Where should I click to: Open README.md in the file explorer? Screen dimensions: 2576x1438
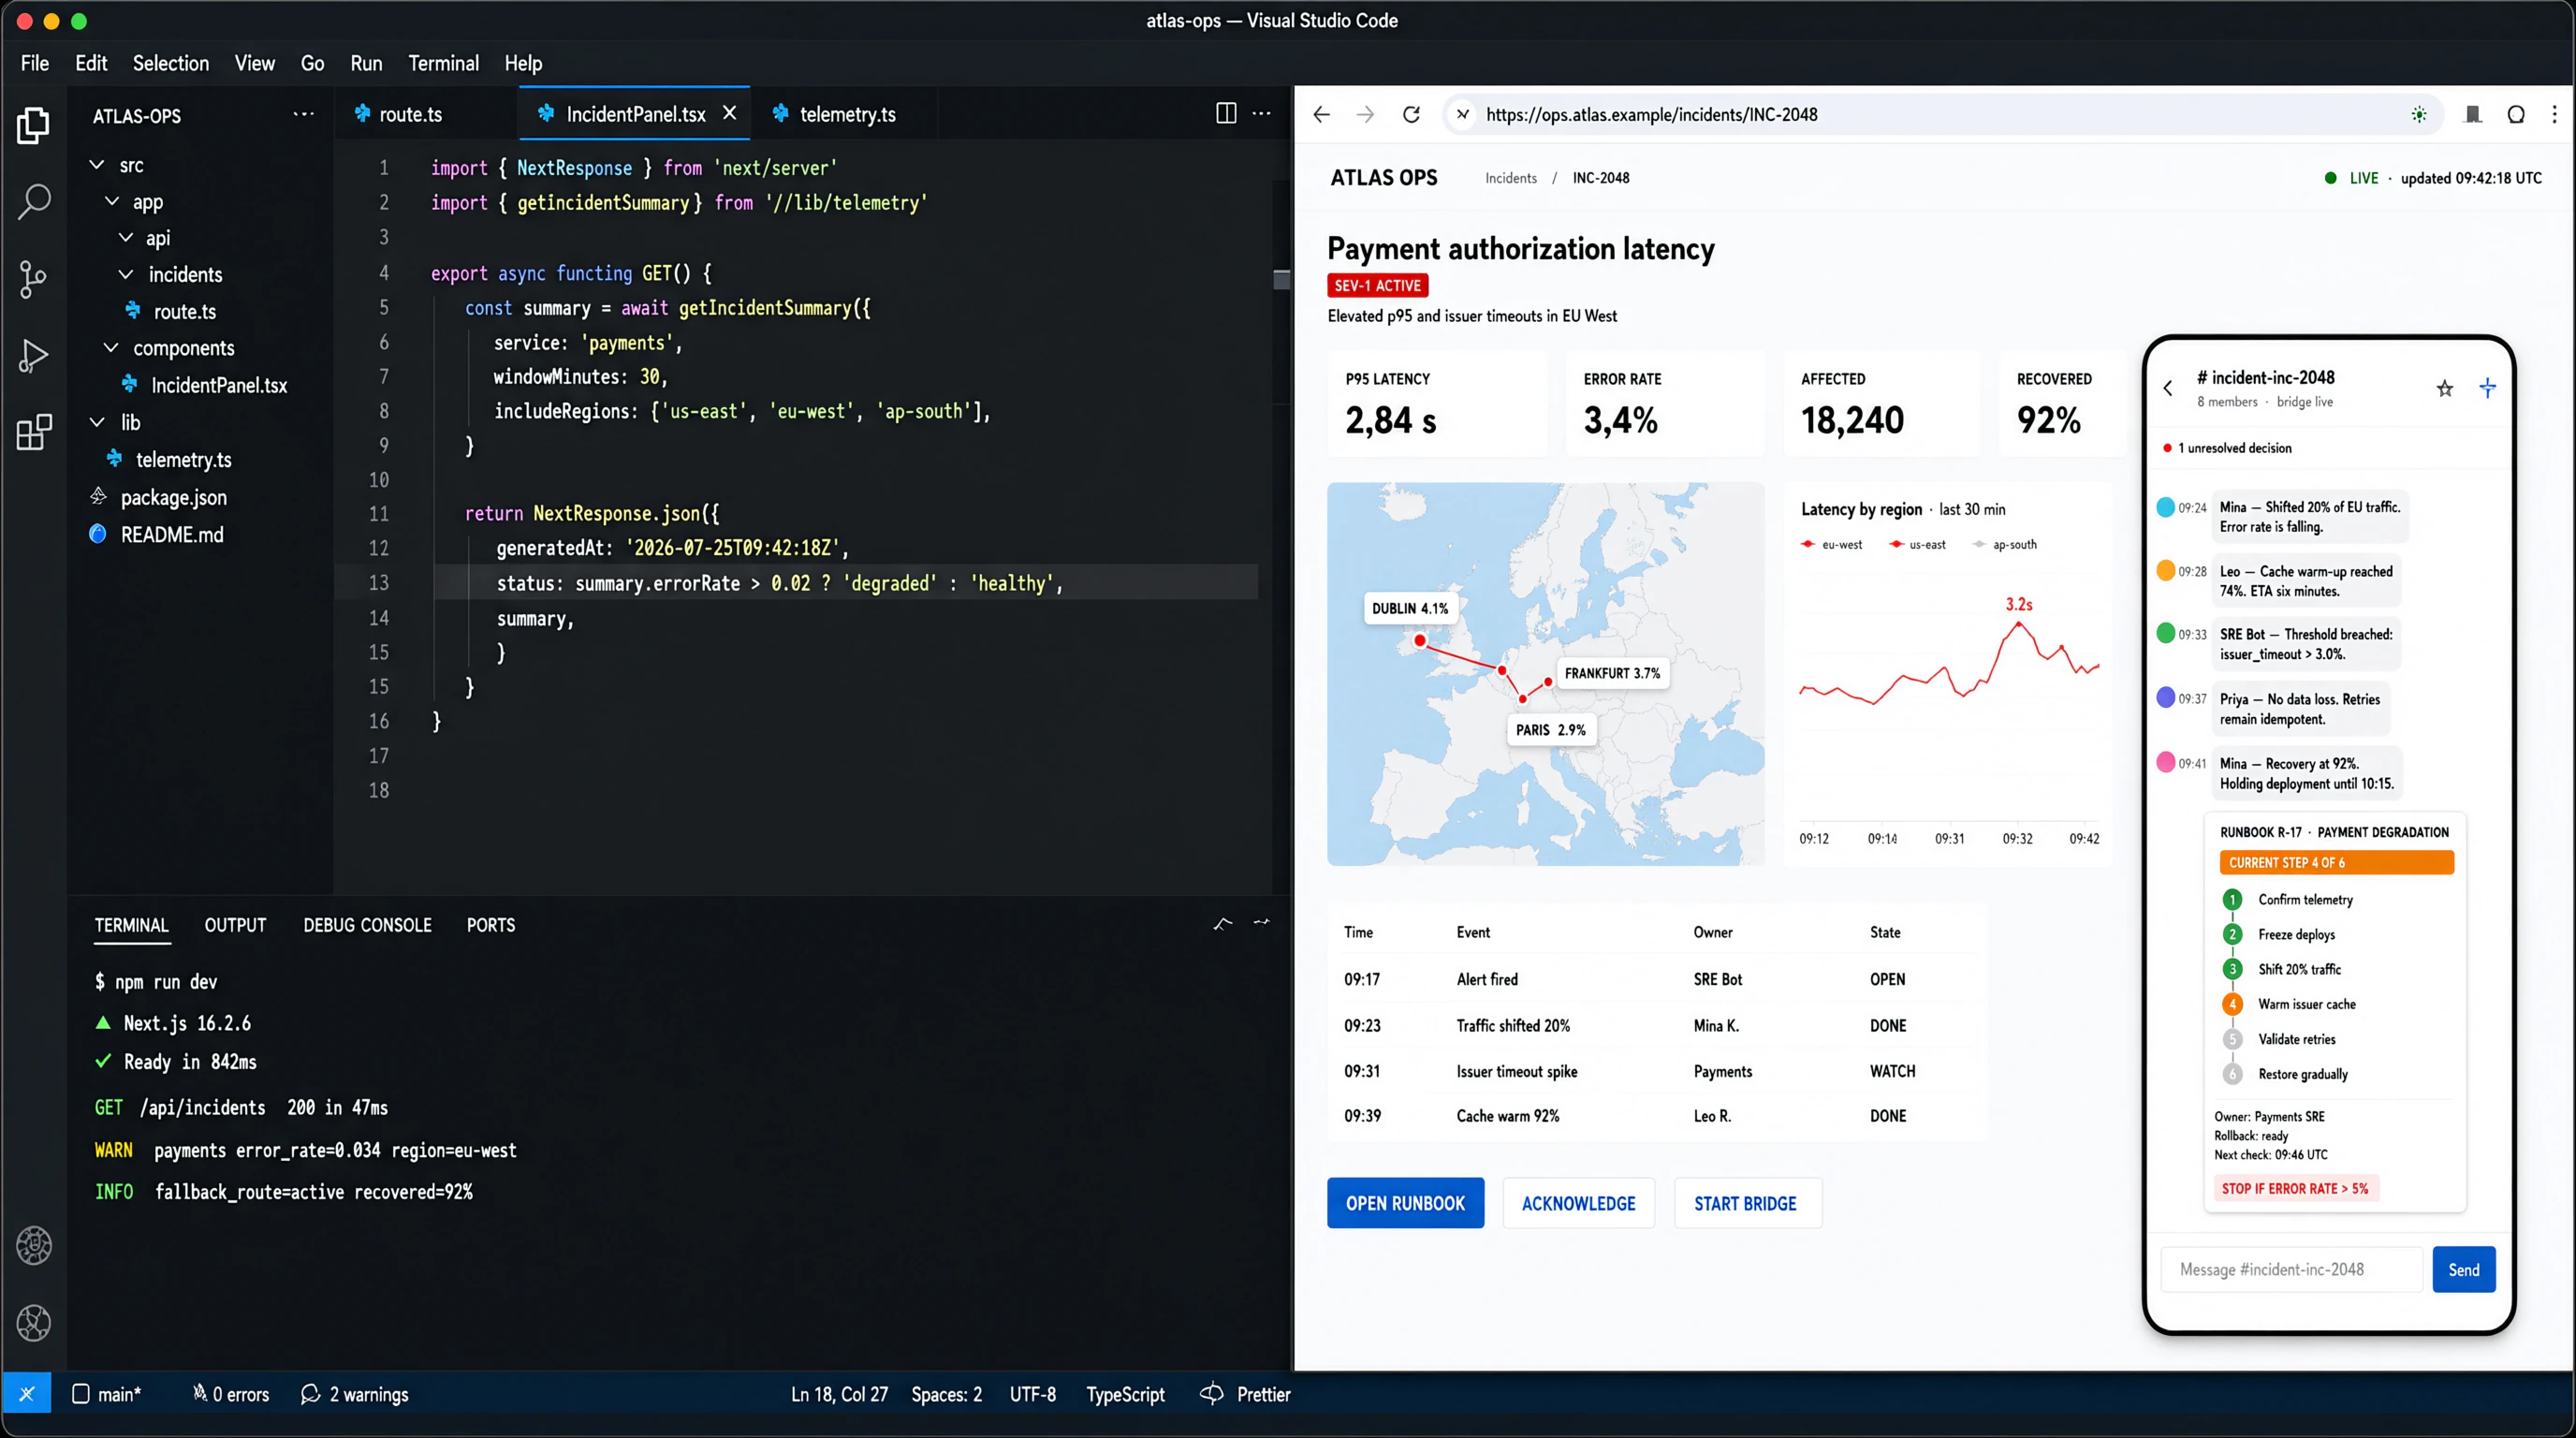(x=158, y=534)
